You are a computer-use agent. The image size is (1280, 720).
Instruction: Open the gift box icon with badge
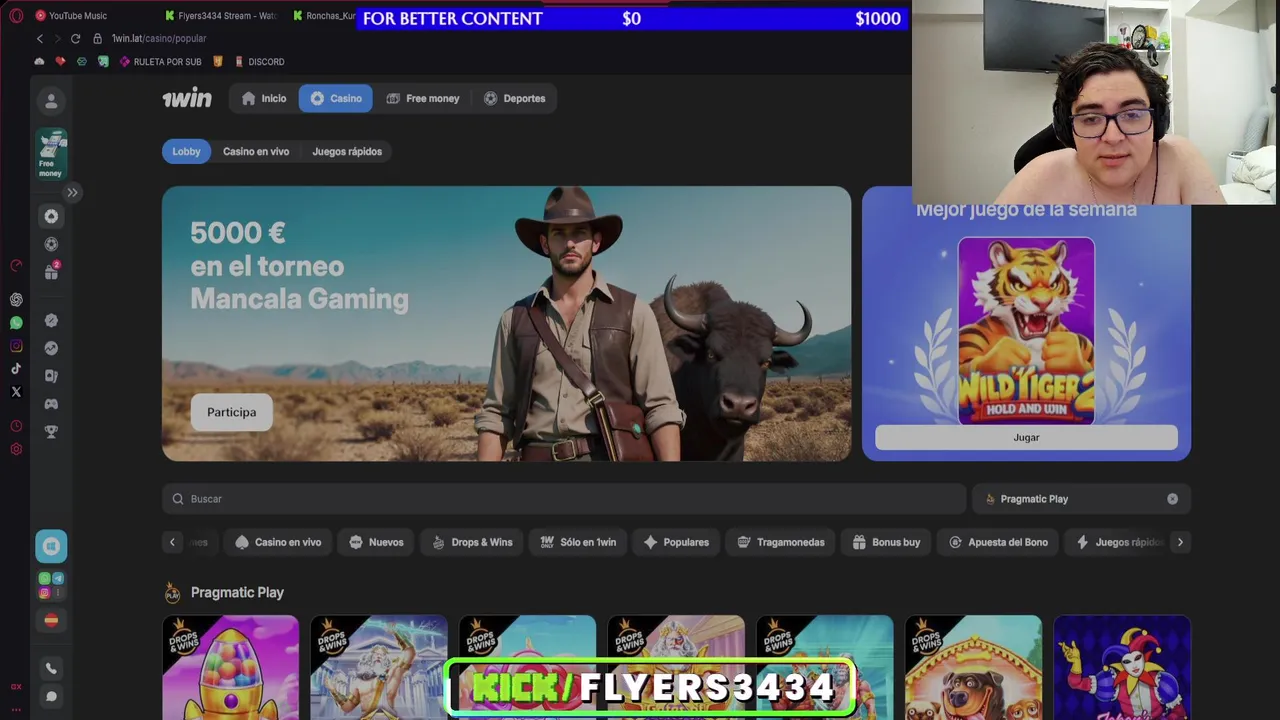51,271
